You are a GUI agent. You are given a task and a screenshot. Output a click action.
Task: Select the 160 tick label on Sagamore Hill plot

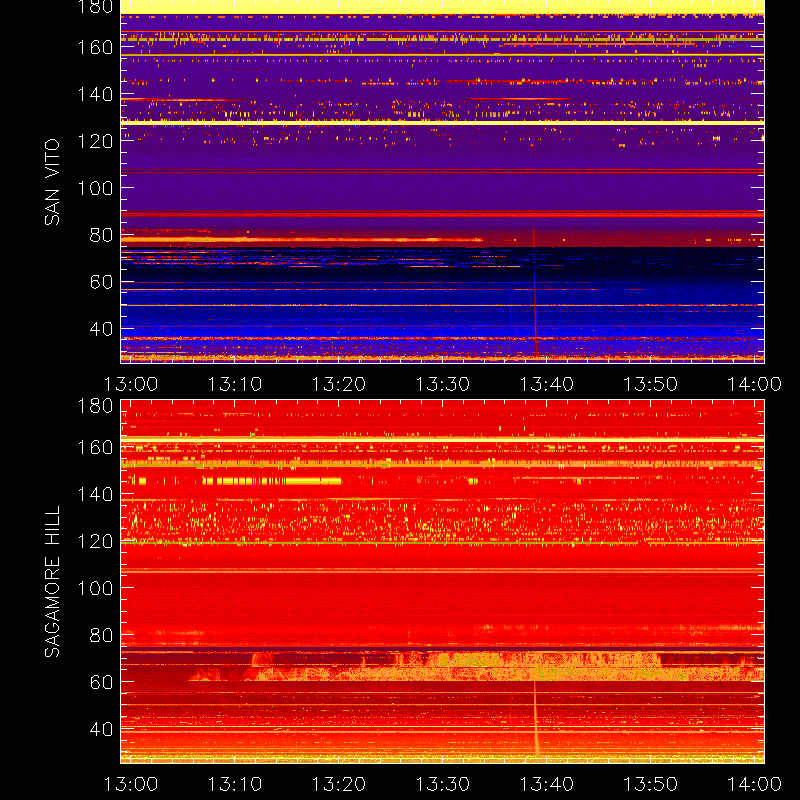pos(95,448)
